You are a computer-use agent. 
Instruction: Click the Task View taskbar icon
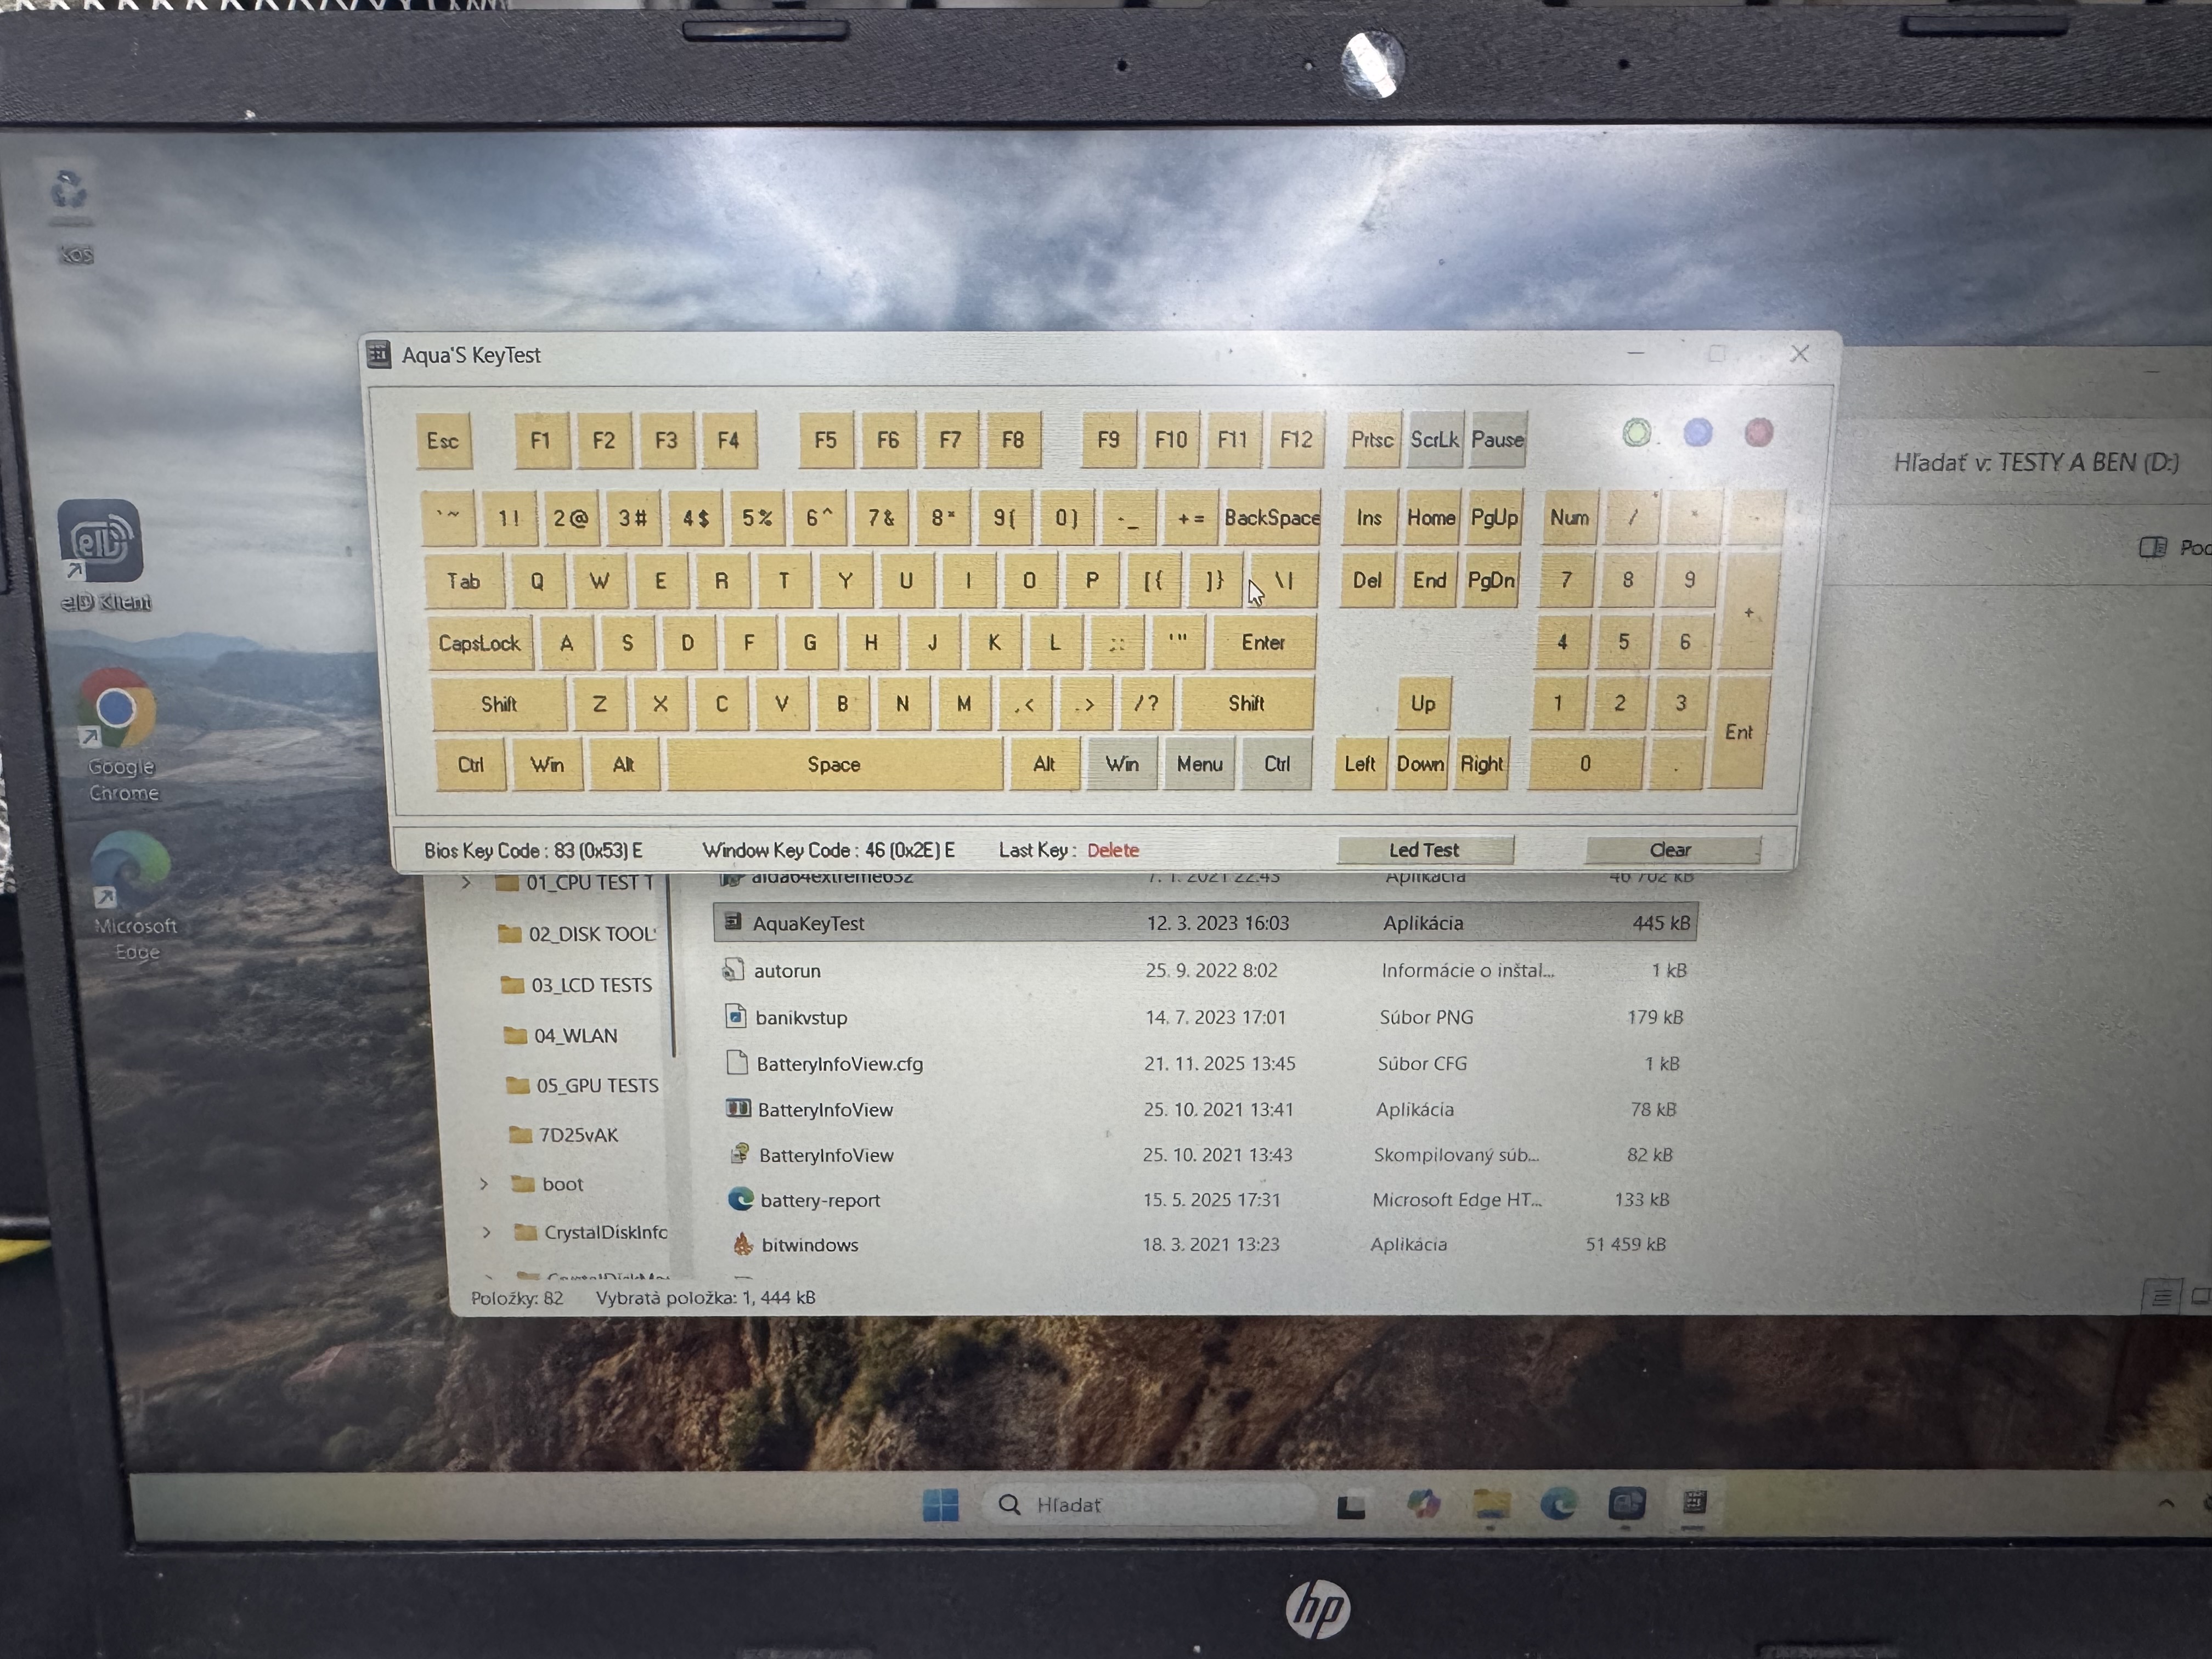coord(1350,1505)
